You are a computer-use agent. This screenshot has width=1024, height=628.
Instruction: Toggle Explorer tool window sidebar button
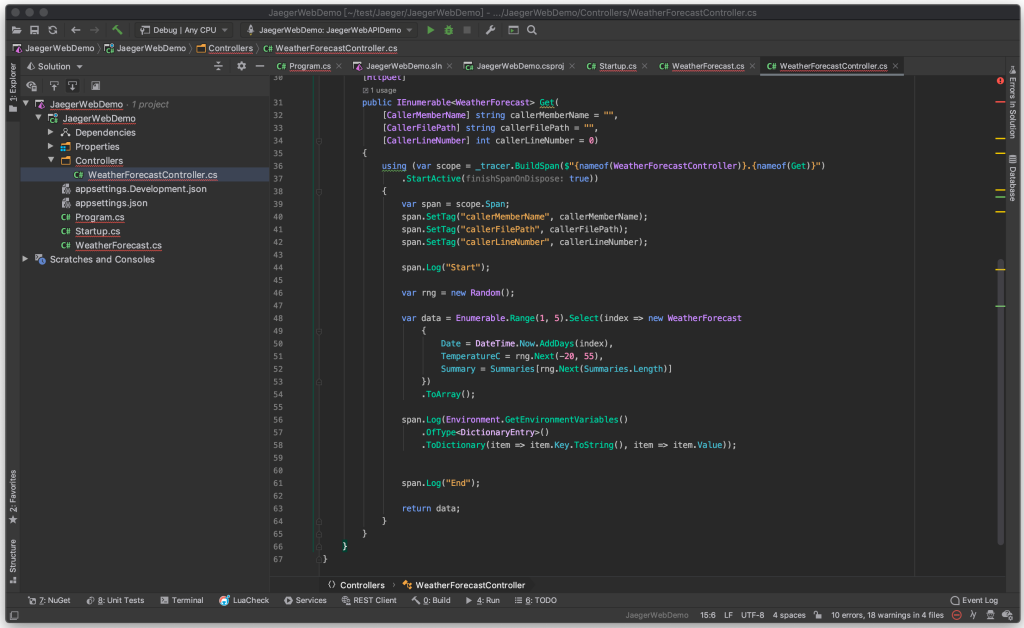pyautogui.click(x=12, y=87)
